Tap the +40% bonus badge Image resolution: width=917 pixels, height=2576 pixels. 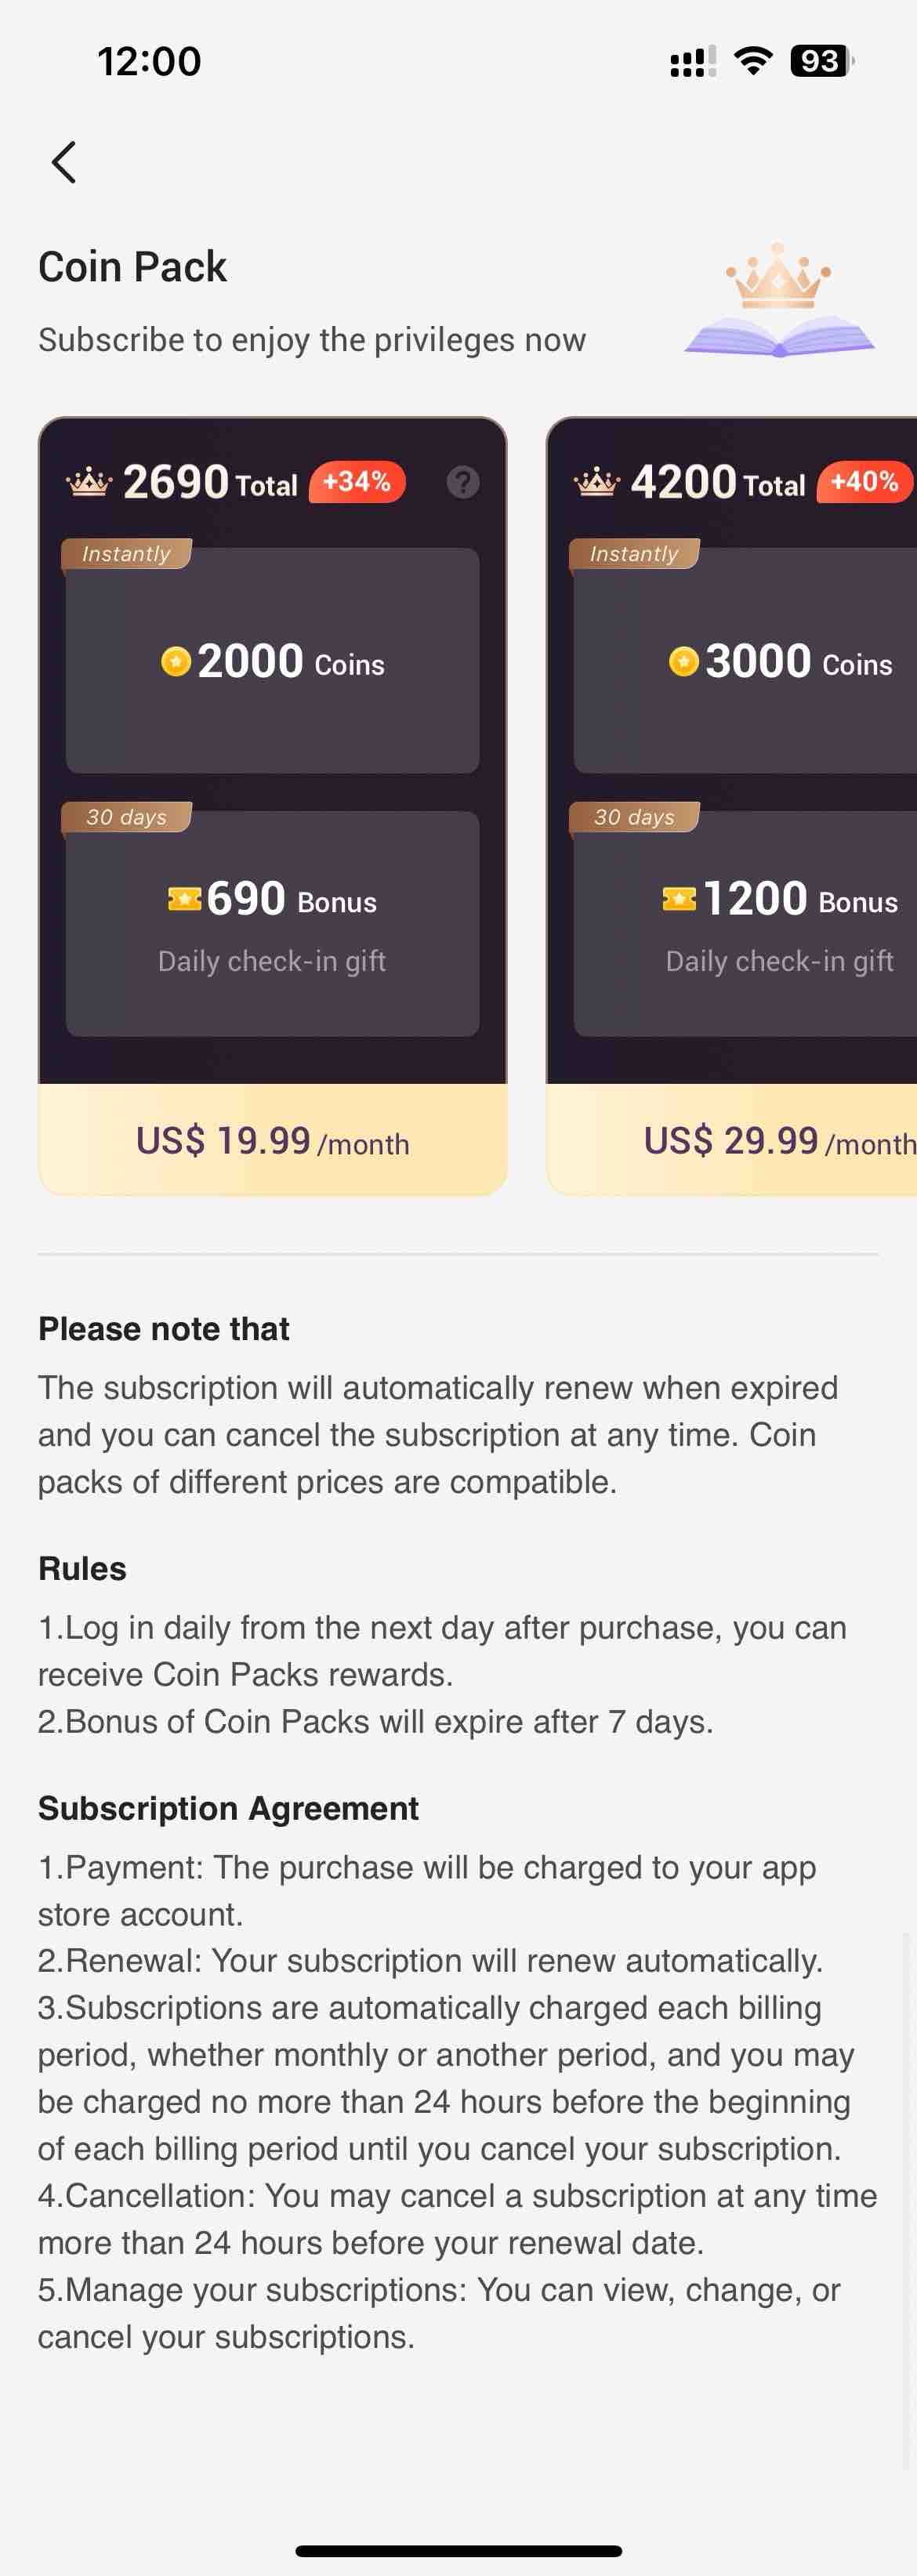coord(866,482)
